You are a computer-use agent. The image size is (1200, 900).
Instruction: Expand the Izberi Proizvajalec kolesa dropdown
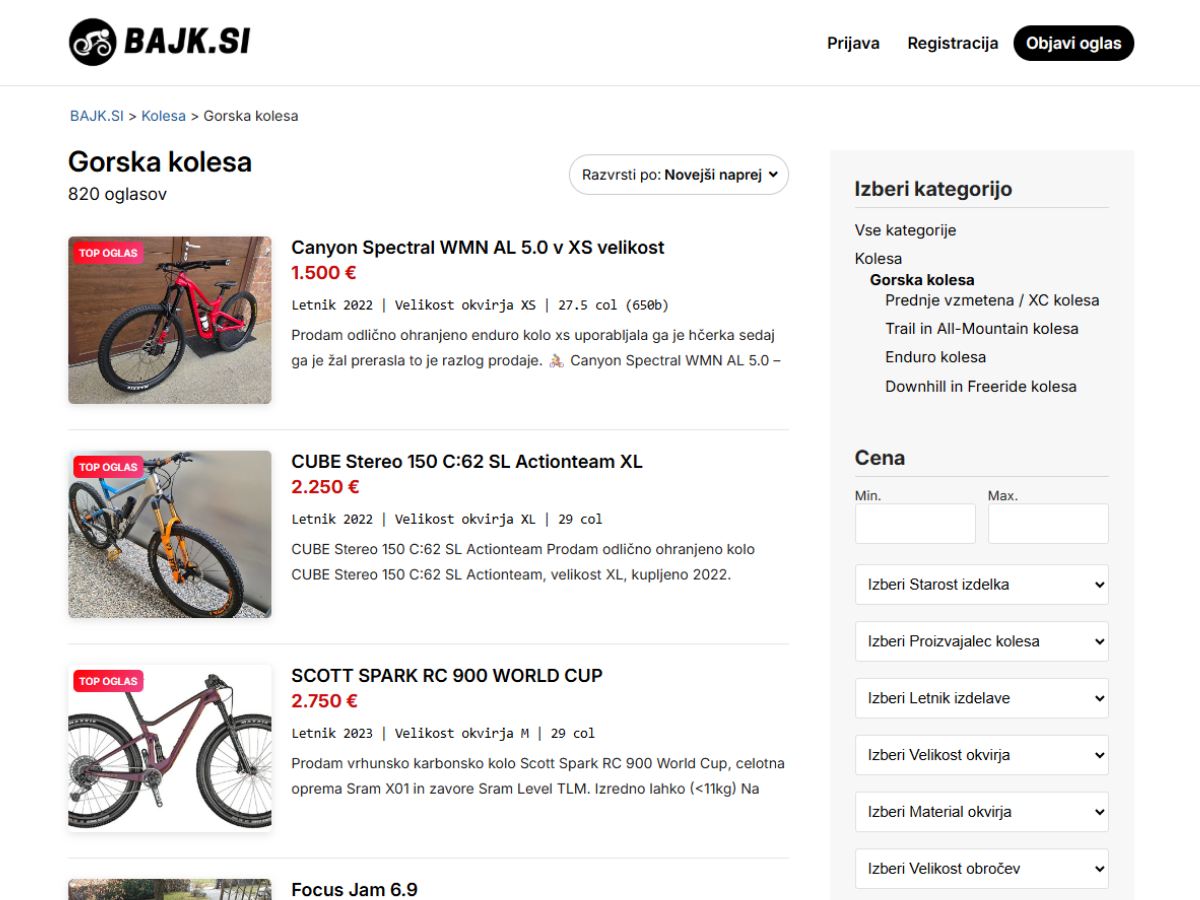pyautogui.click(x=981, y=641)
